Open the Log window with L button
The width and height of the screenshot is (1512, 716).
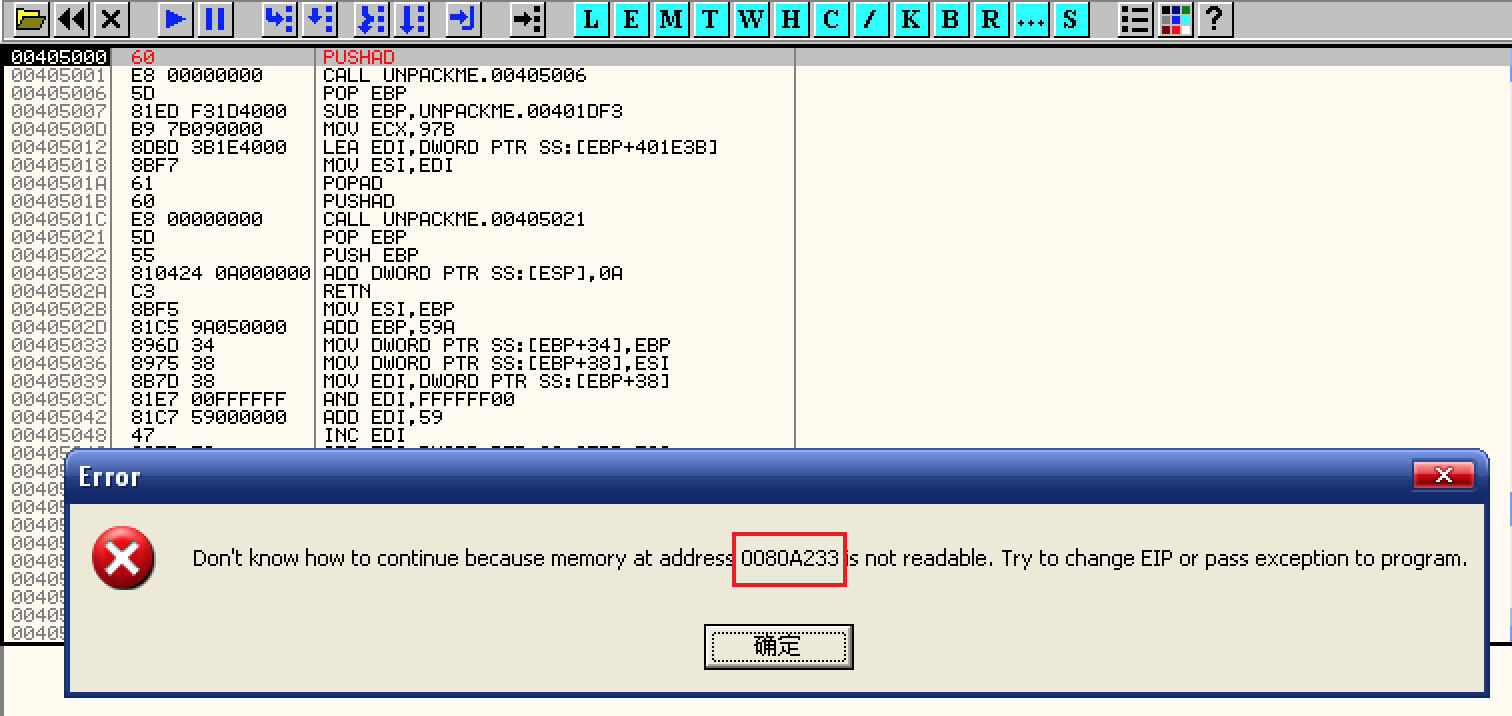(591, 18)
